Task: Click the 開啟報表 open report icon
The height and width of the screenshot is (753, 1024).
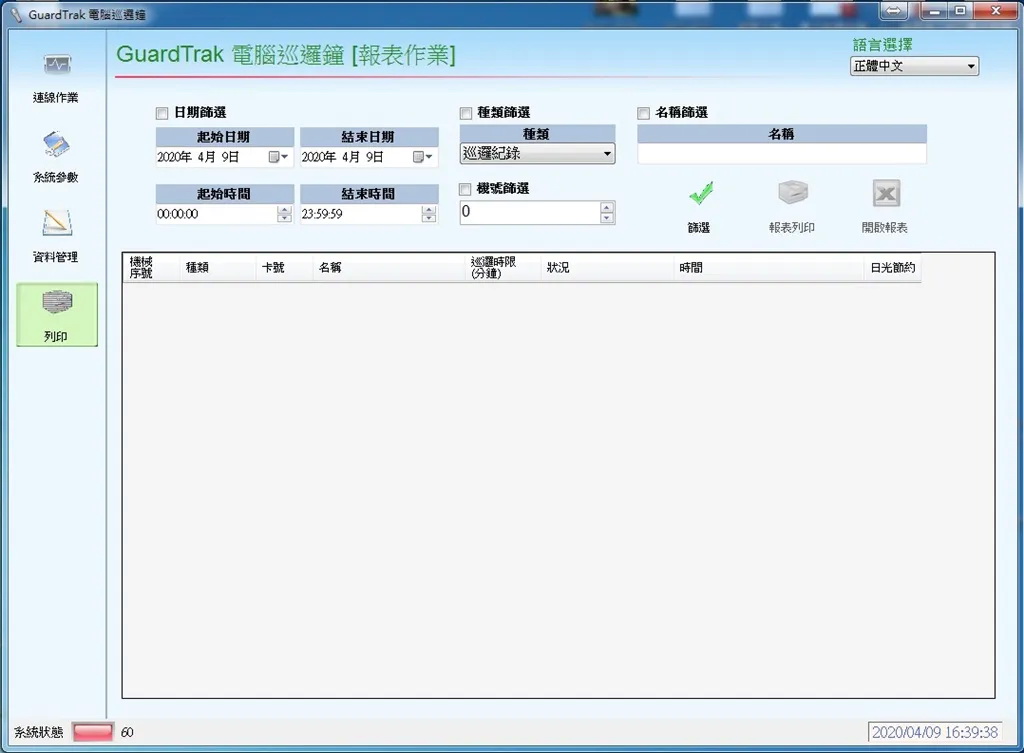Action: (x=886, y=193)
